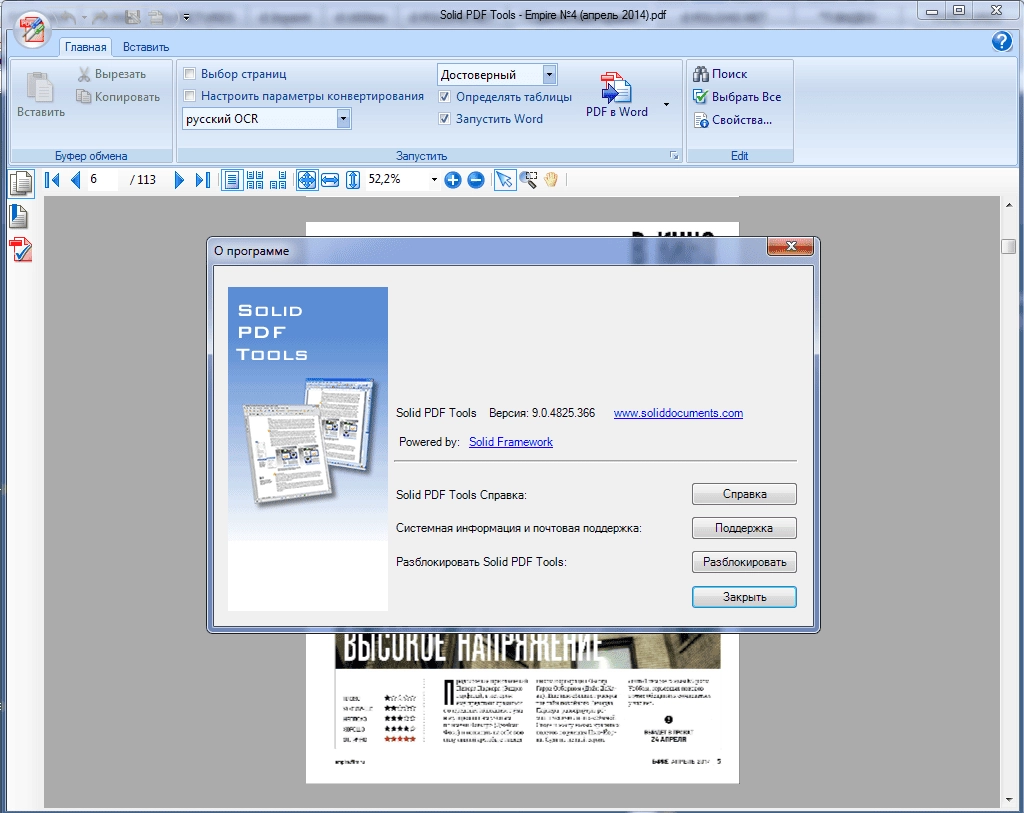The height and width of the screenshot is (813, 1024).
Task: Click the vertical scrollbar thumb
Action: [x=1009, y=246]
